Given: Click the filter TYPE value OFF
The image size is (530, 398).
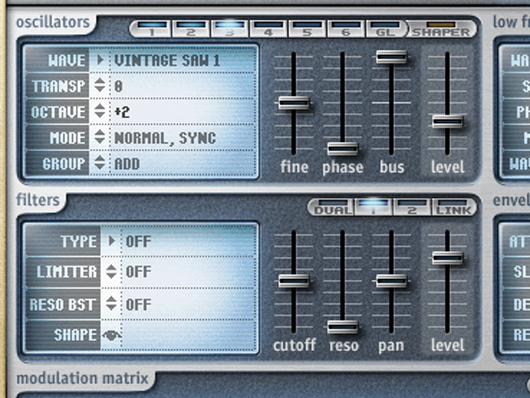Looking at the screenshot, I should [x=139, y=242].
